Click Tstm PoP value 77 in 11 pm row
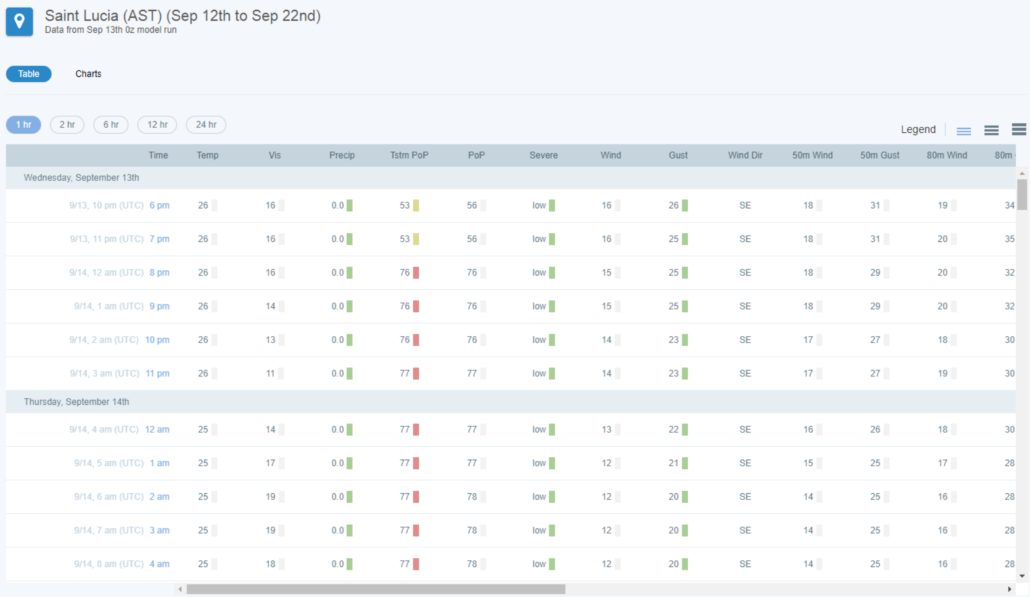The width and height of the screenshot is (1030, 597). 405,373
